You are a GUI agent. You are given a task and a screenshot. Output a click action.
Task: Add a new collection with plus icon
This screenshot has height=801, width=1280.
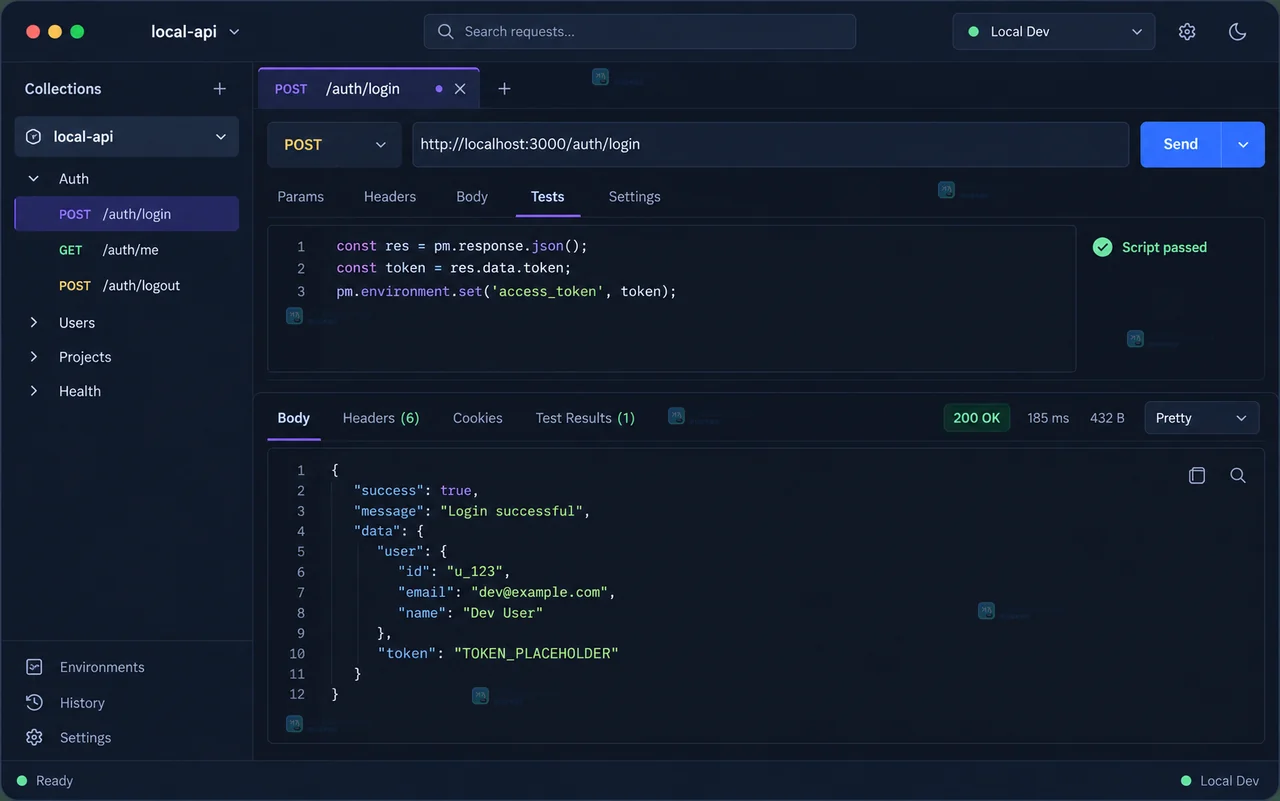(x=220, y=89)
